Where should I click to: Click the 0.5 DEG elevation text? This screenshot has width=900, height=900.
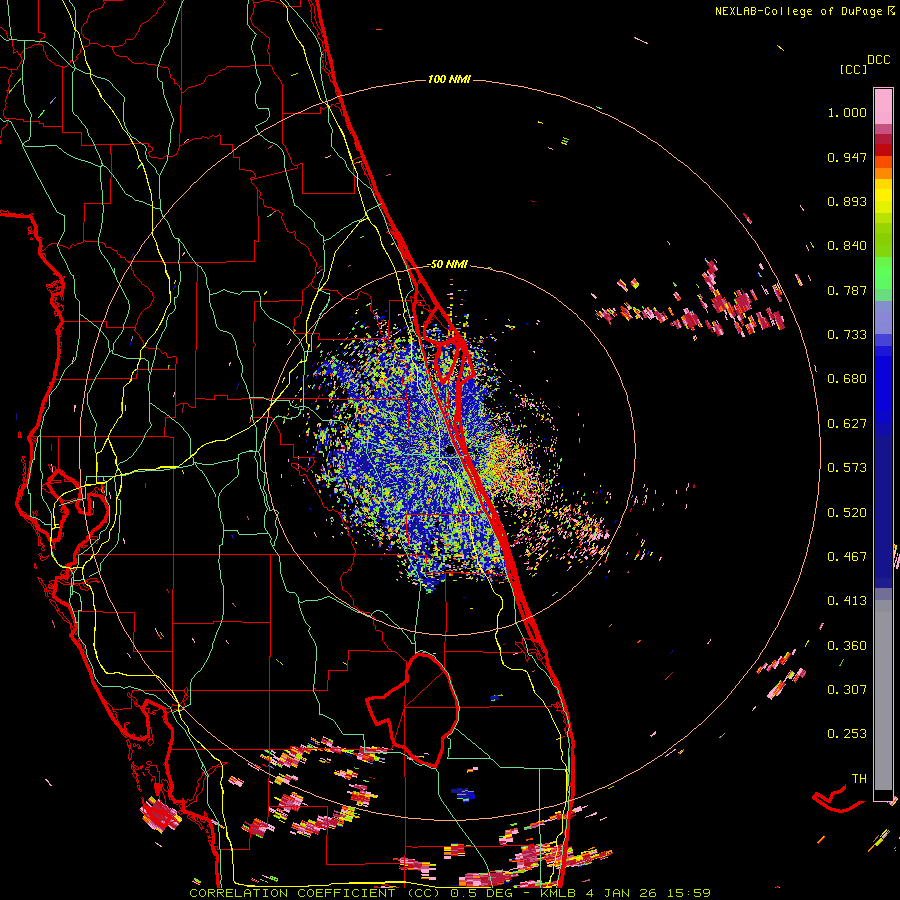click(481, 893)
